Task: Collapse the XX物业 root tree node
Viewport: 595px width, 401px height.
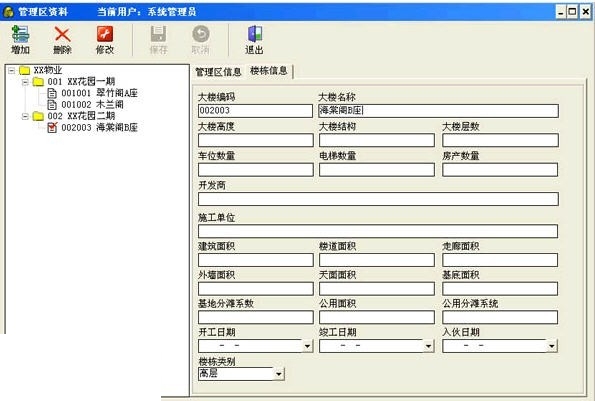Action: click(x=12, y=70)
